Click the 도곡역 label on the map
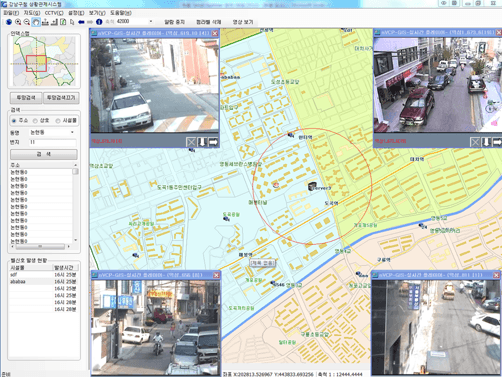This screenshot has height=377, width=502. [331, 203]
